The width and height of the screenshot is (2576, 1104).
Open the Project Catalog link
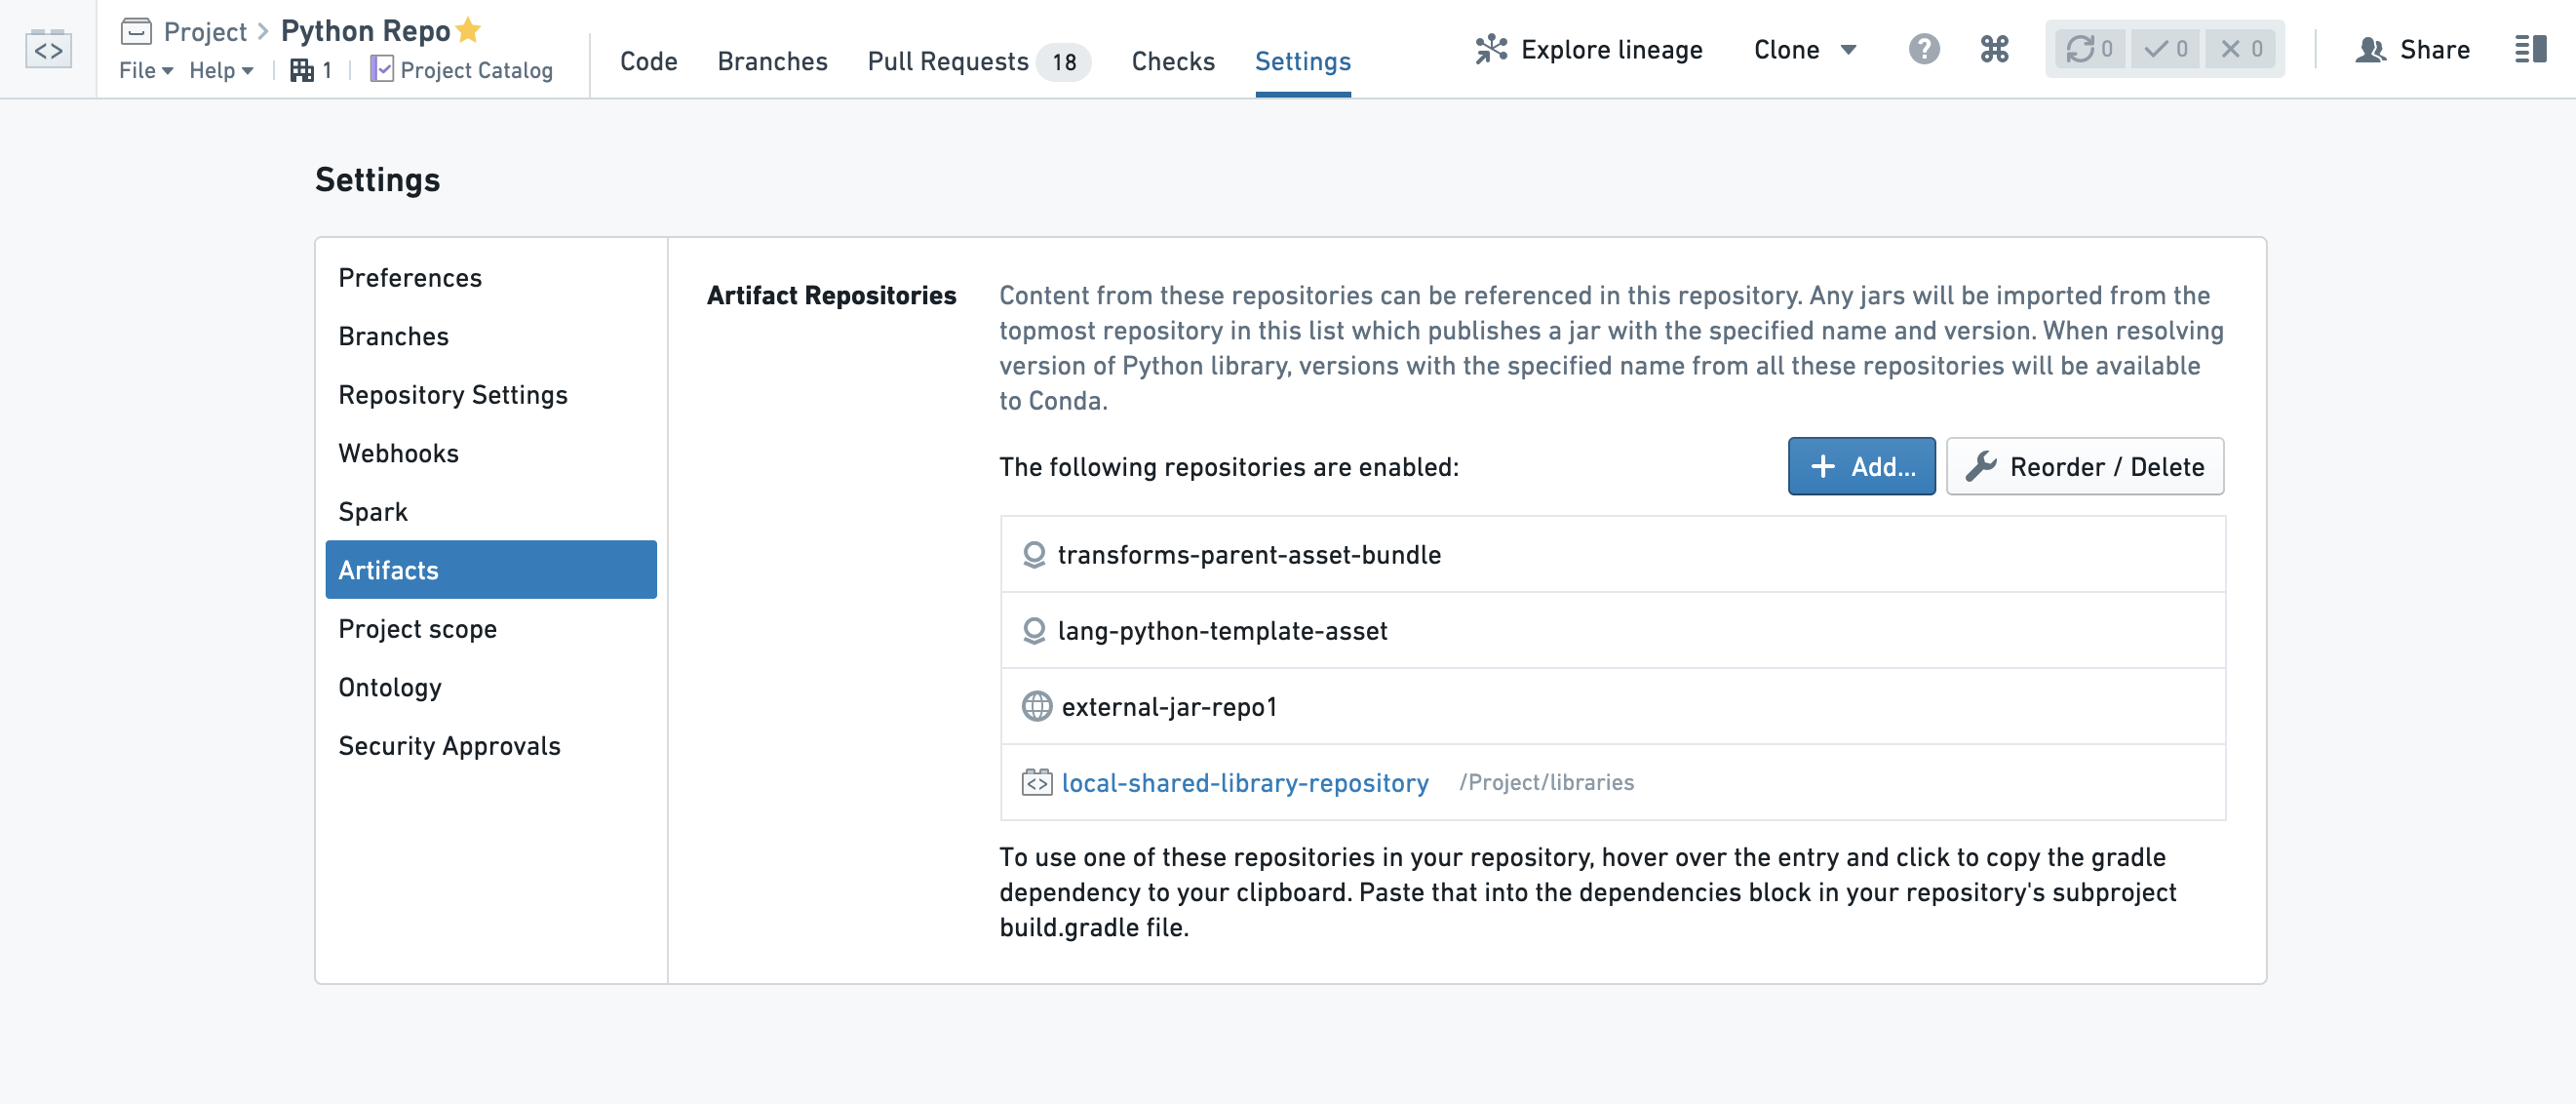click(462, 70)
